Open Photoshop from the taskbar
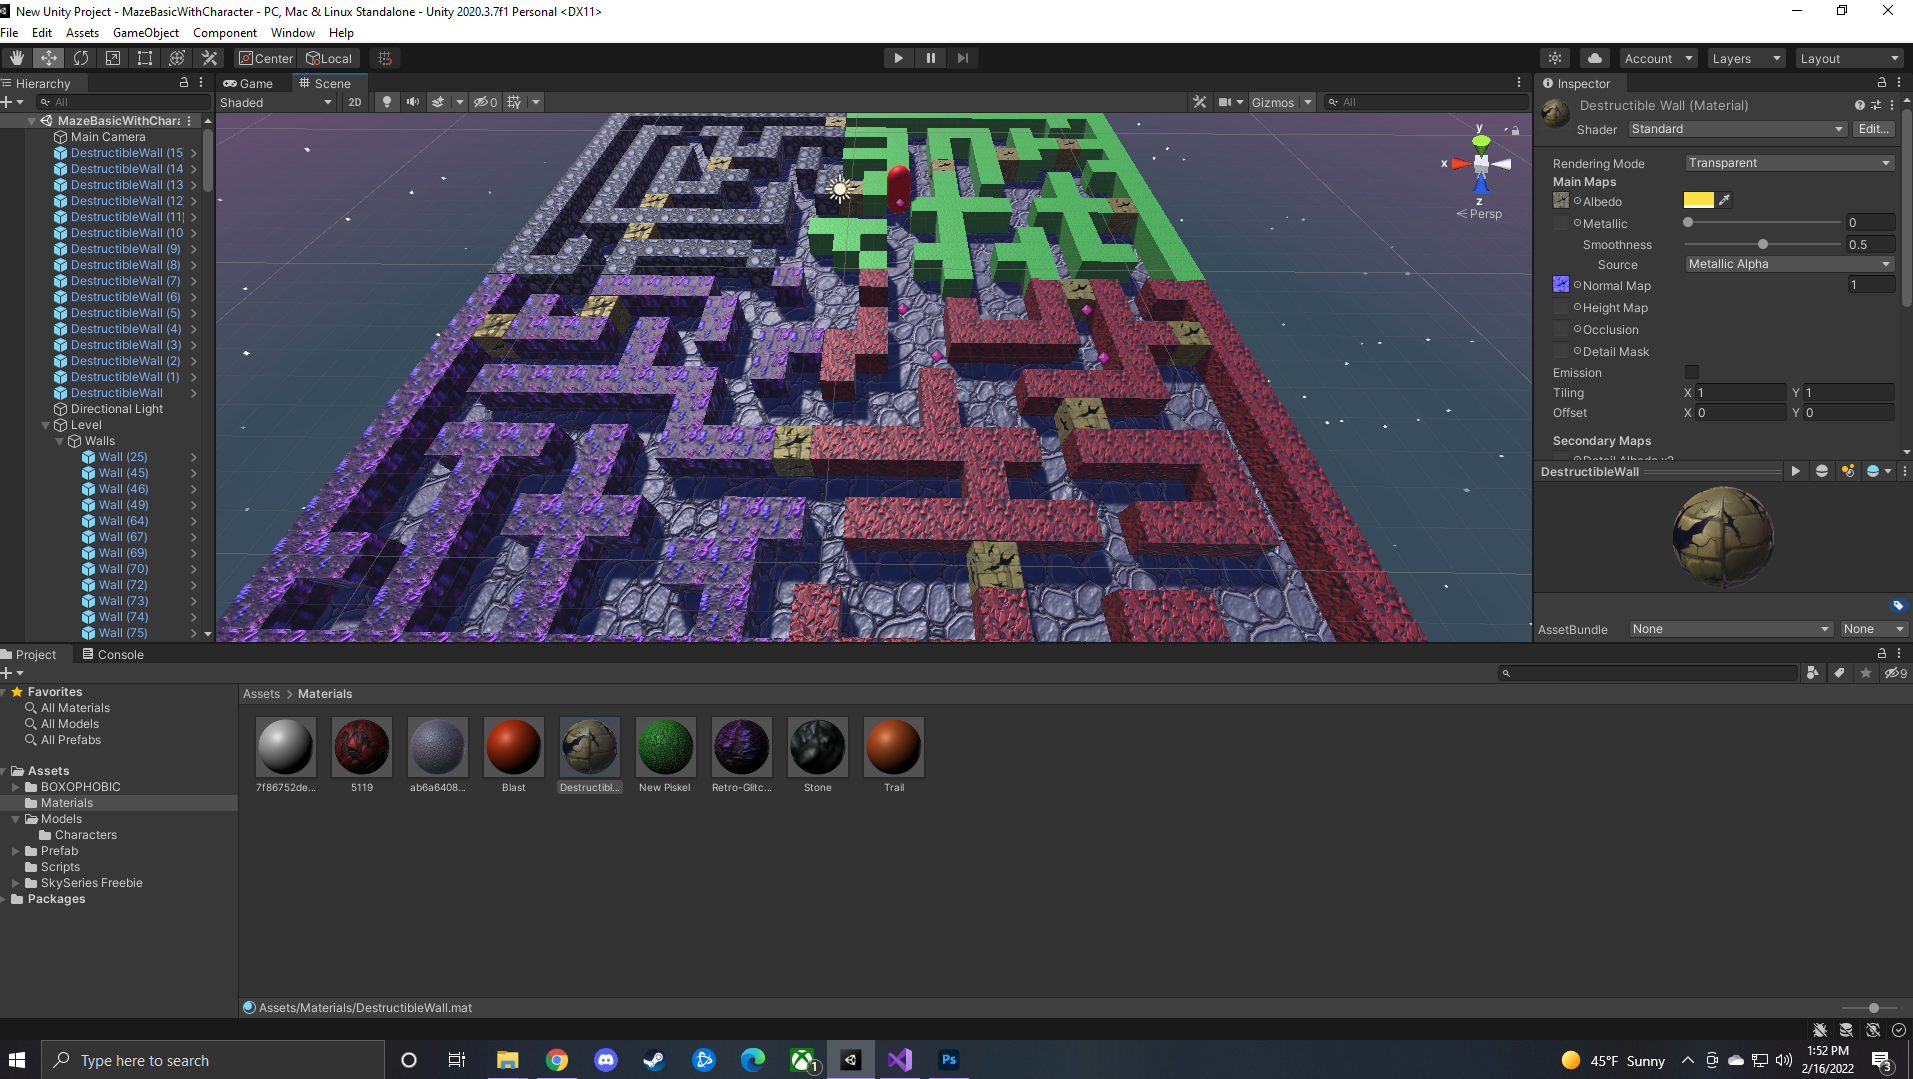This screenshot has width=1913, height=1079. point(949,1060)
